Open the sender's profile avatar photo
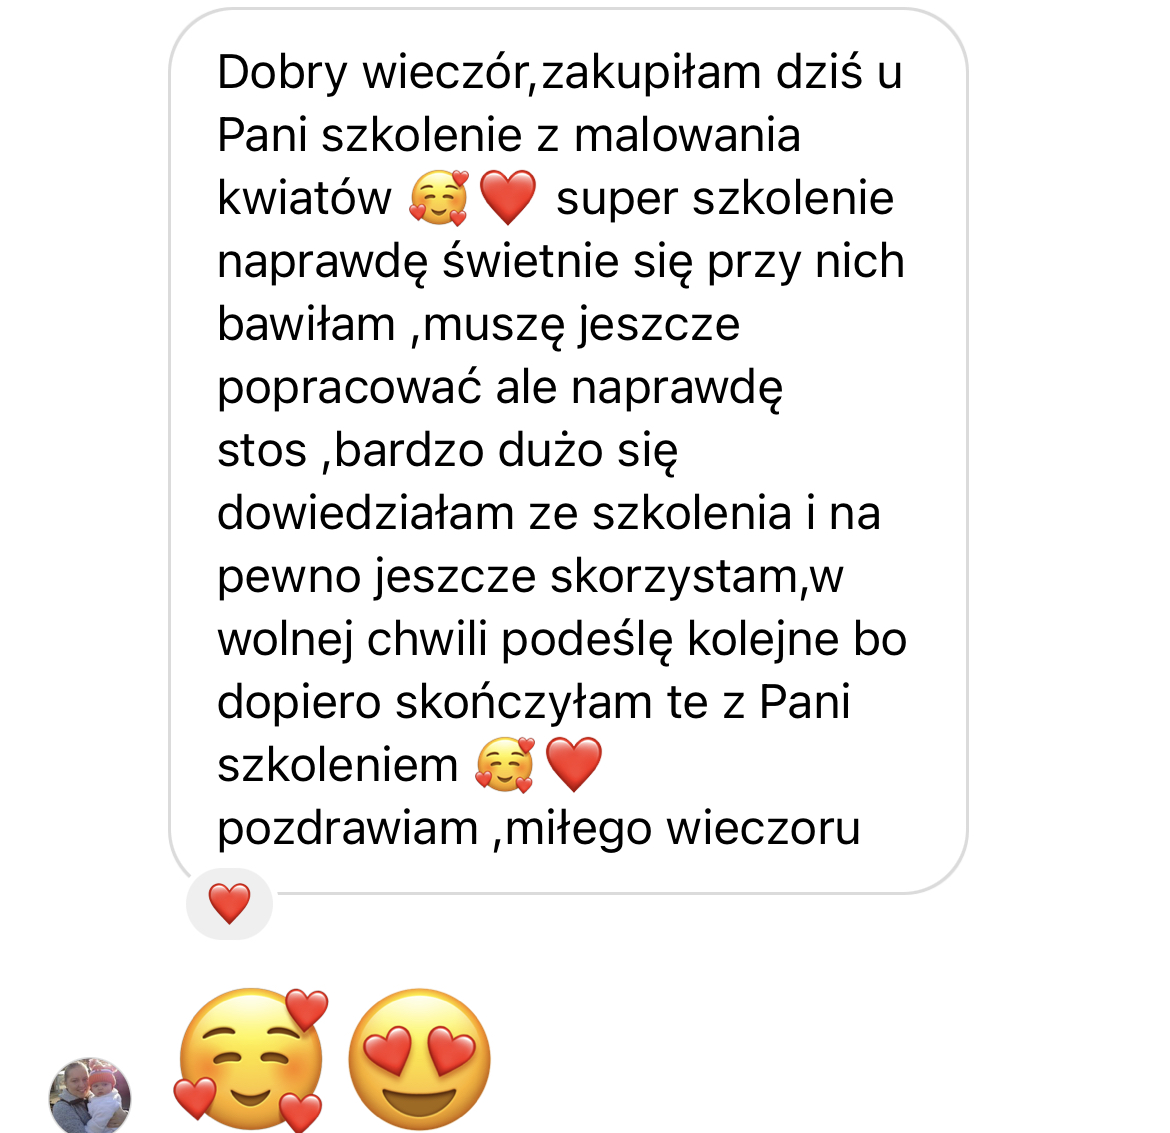The width and height of the screenshot is (1170, 1133). pyautogui.click(x=90, y=1096)
